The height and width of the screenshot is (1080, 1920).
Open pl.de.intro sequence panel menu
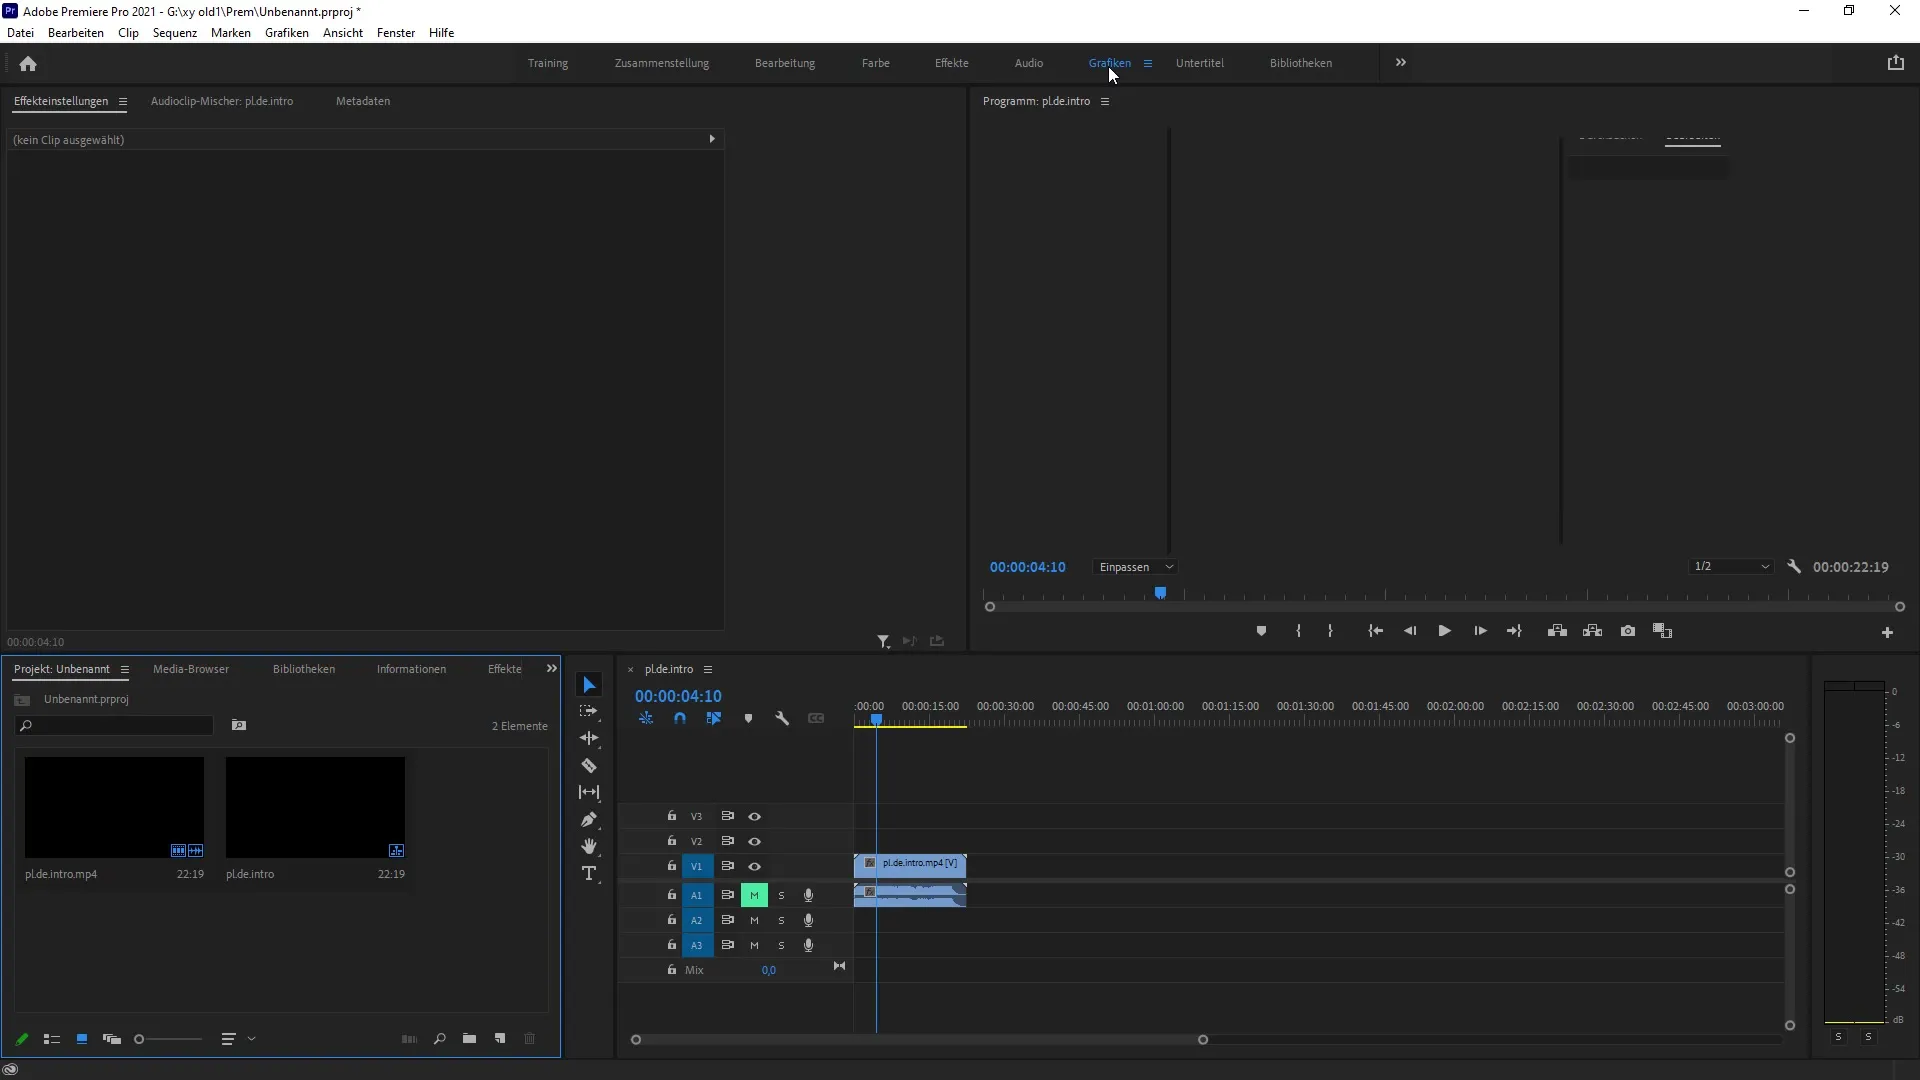point(708,669)
